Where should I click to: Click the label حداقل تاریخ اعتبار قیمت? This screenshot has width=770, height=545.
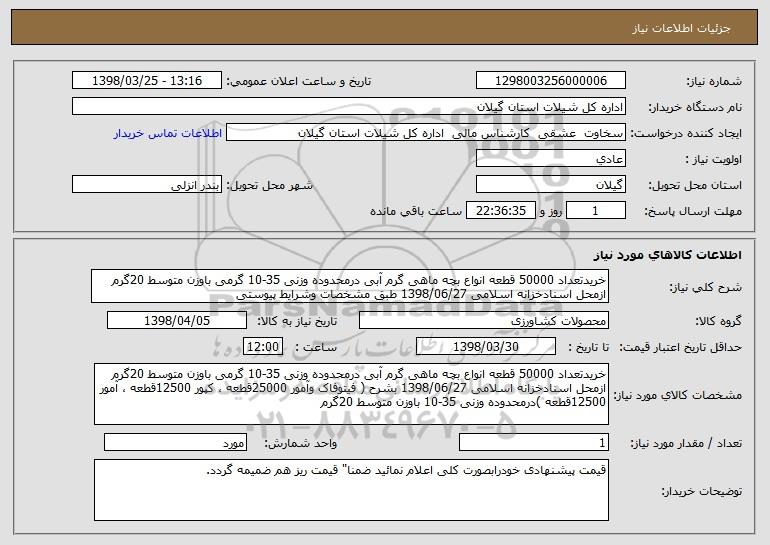tap(681, 348)
